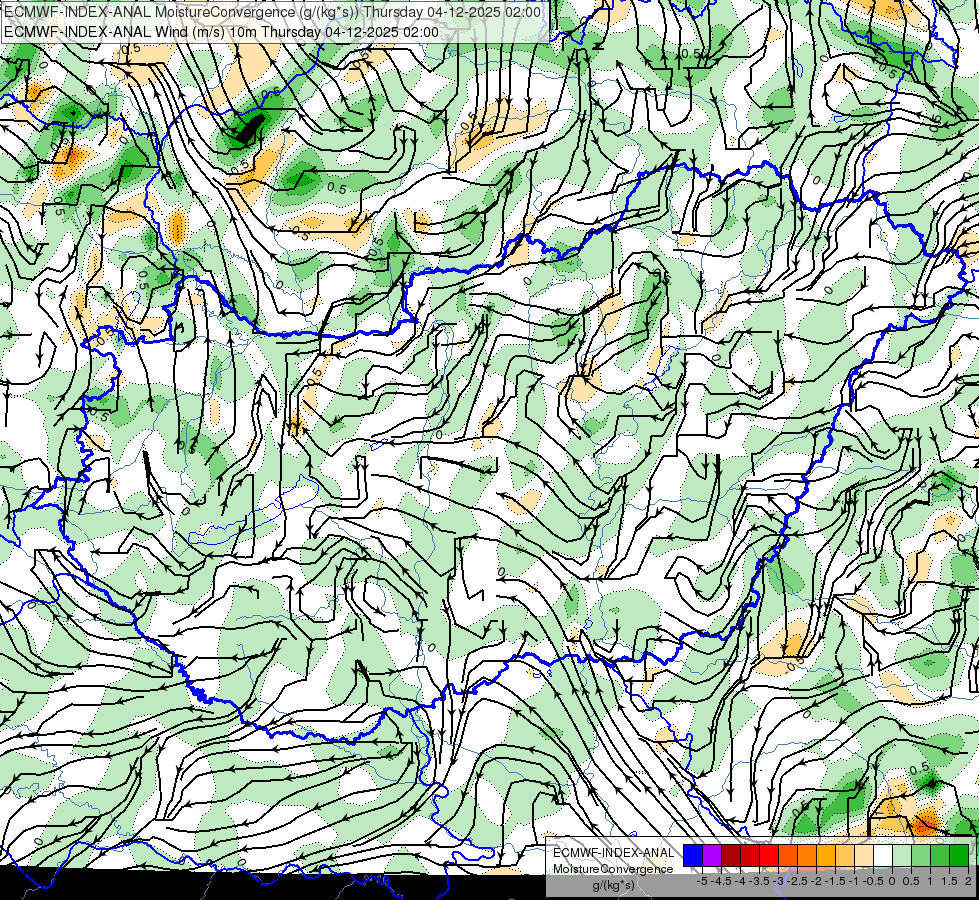Click the 2 value on legend scale

pos(968,881)
